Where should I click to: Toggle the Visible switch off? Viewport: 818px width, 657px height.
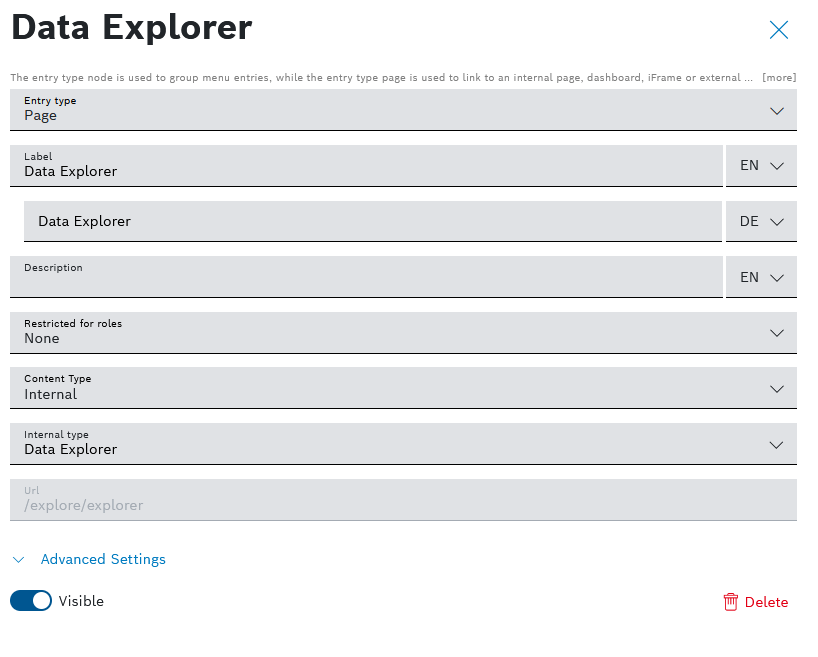coord(31,601)
